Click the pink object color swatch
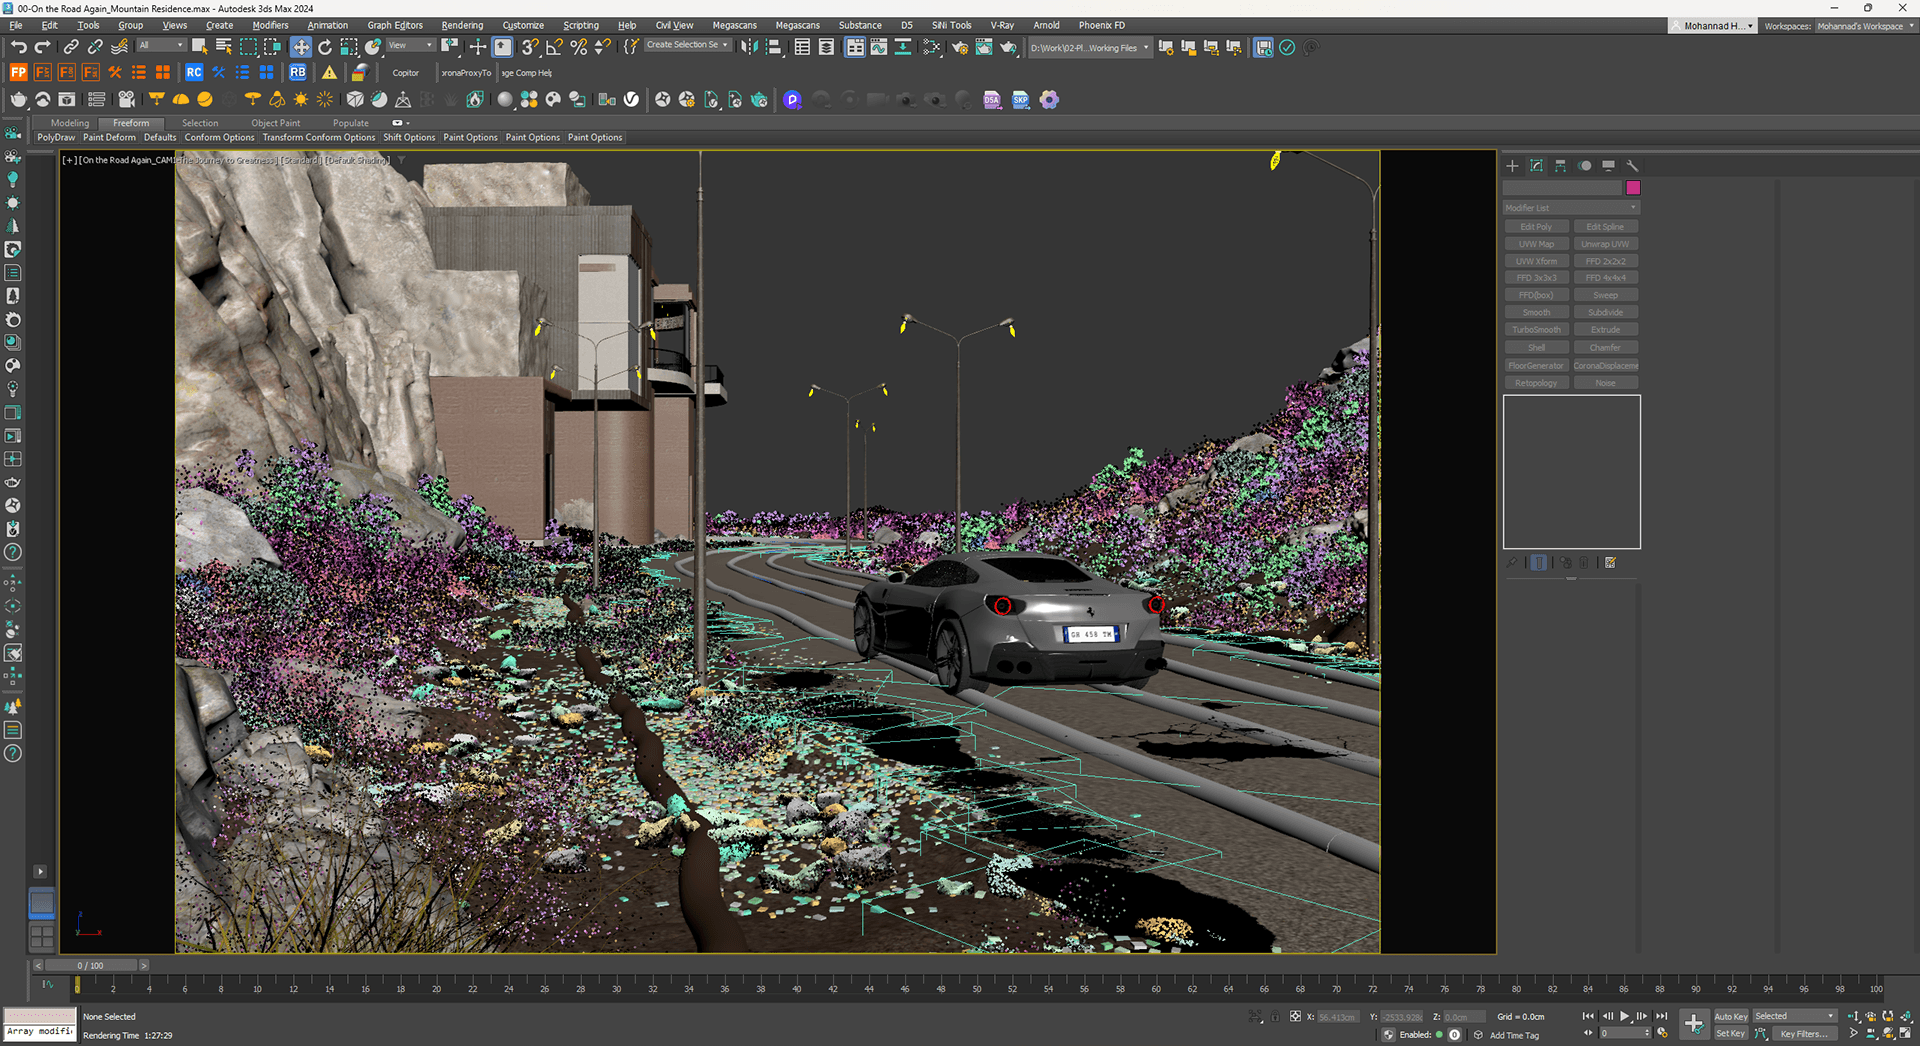Screen dimensions: 1920x1046 1633,188
